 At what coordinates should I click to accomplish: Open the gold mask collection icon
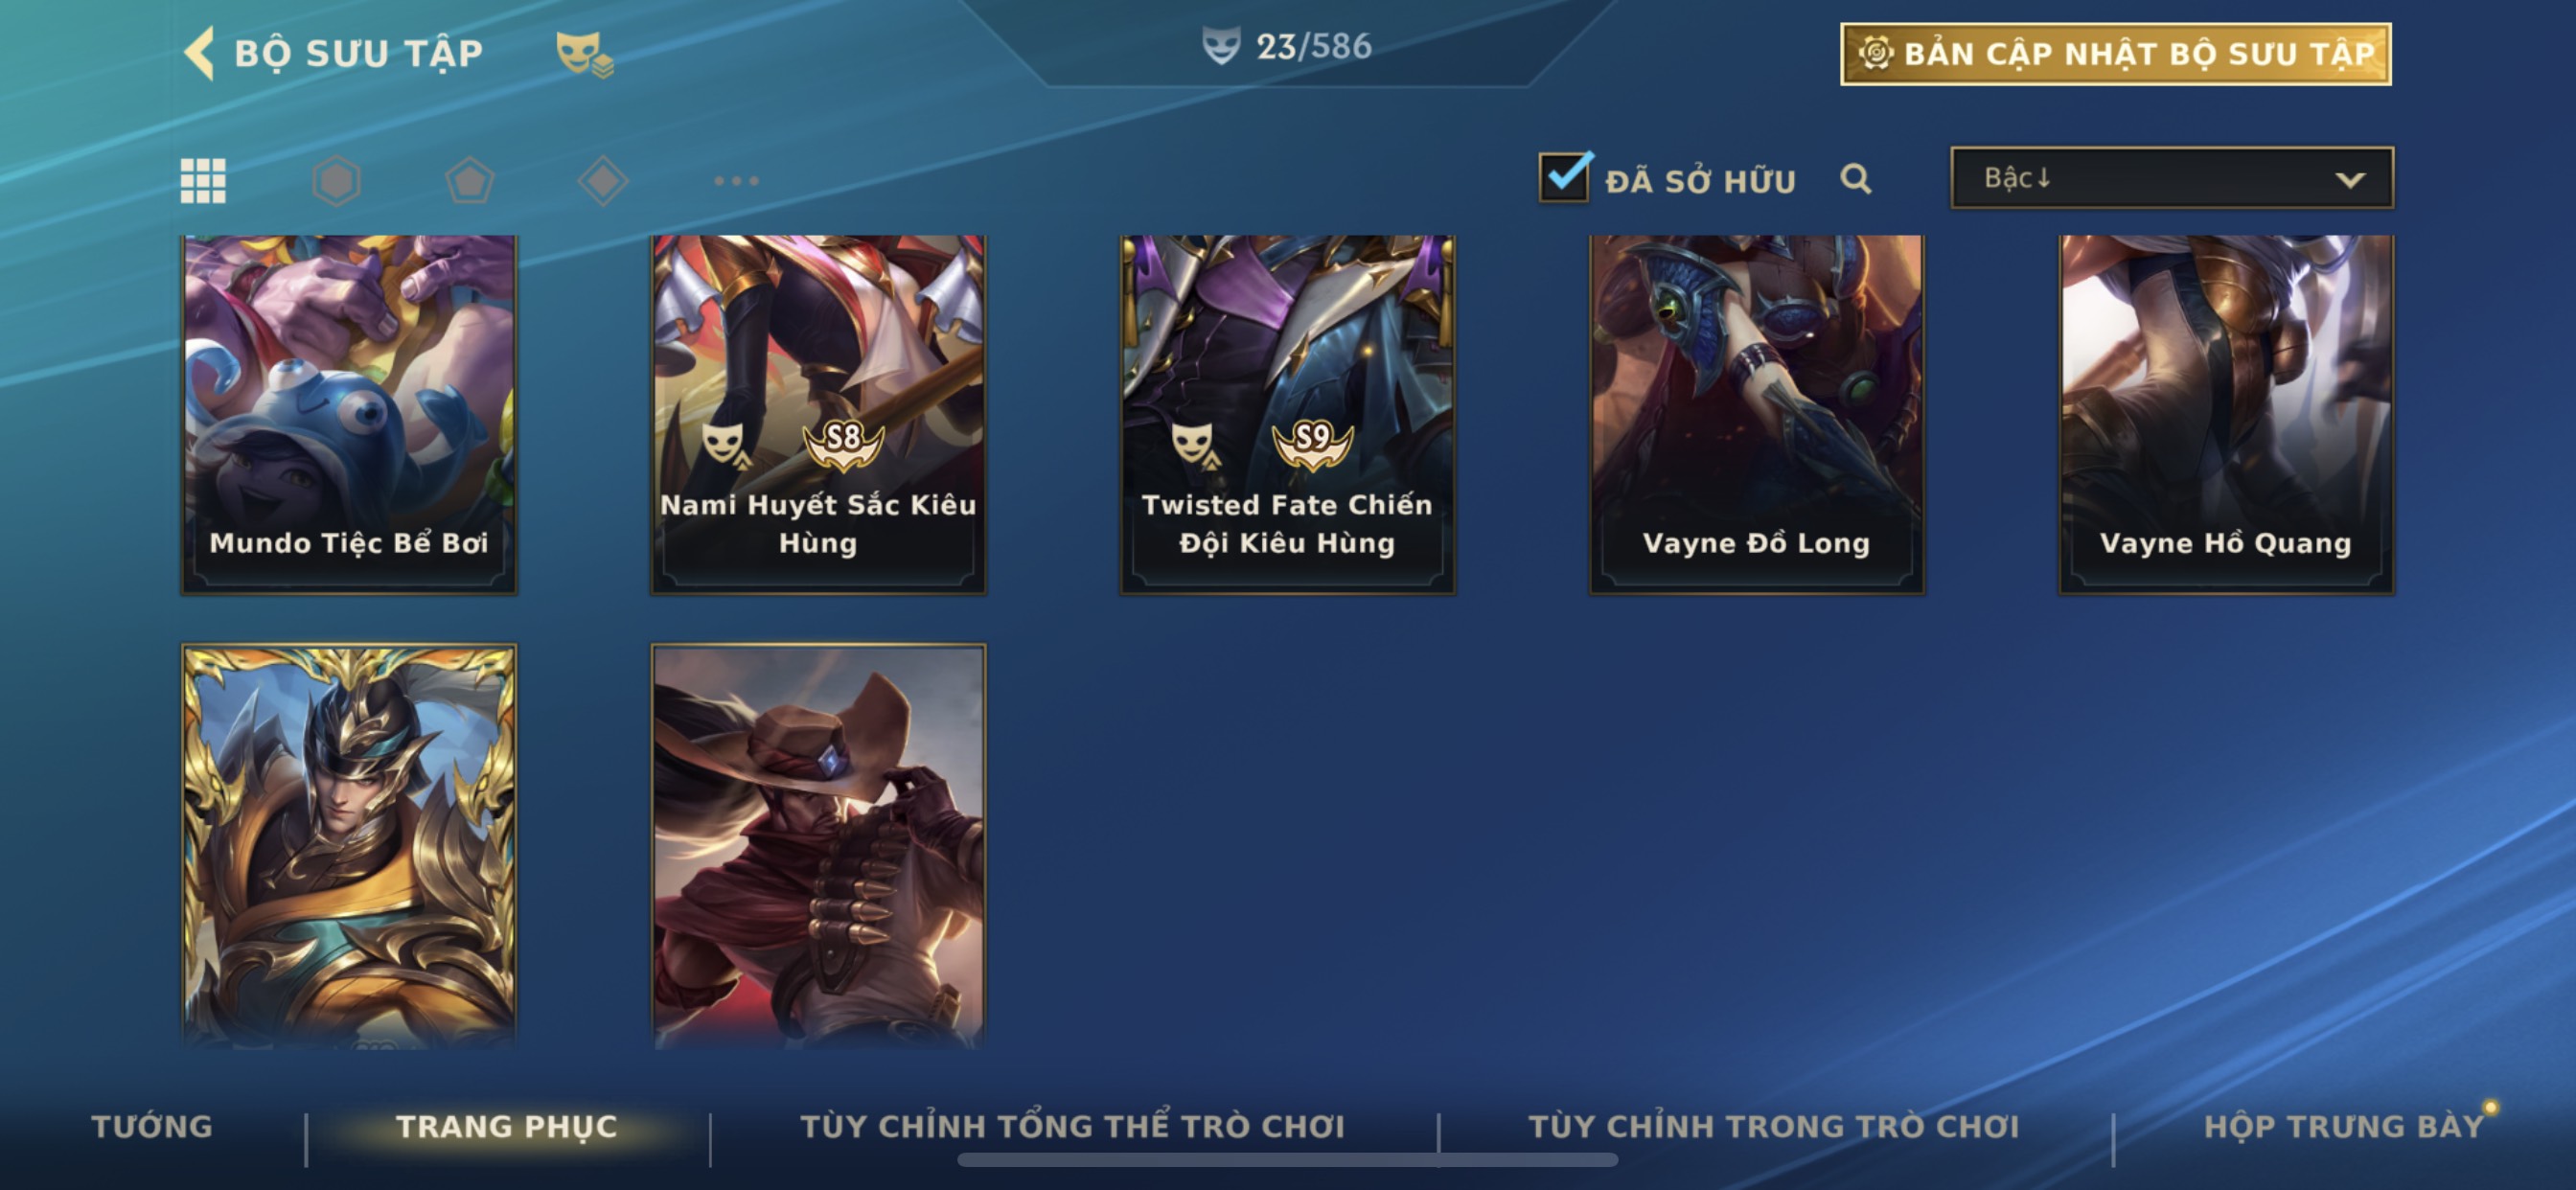click(584, 54)
